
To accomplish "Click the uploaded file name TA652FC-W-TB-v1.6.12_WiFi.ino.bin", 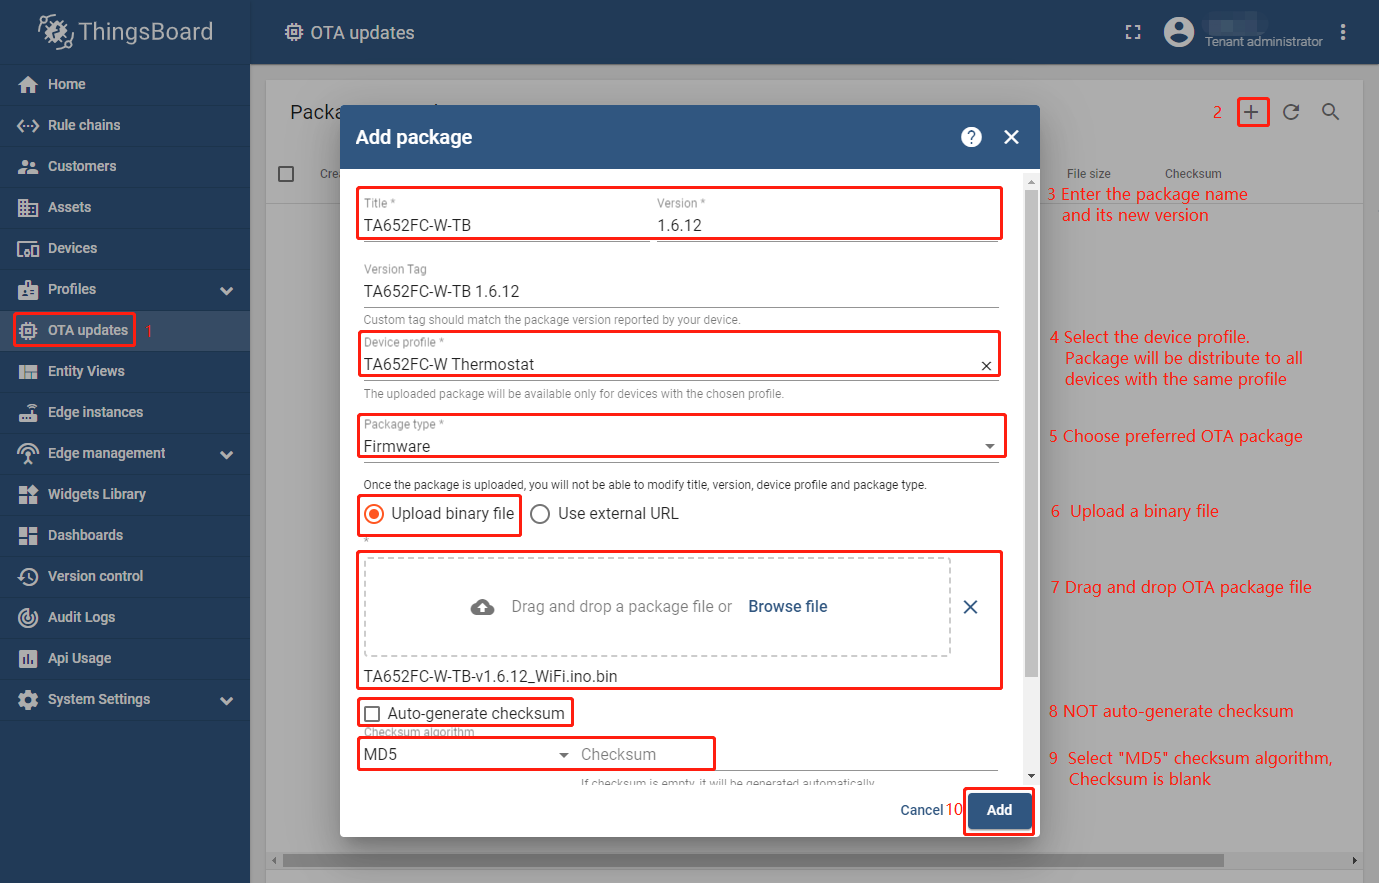I will pyautogui.click(x=490, y=676).
